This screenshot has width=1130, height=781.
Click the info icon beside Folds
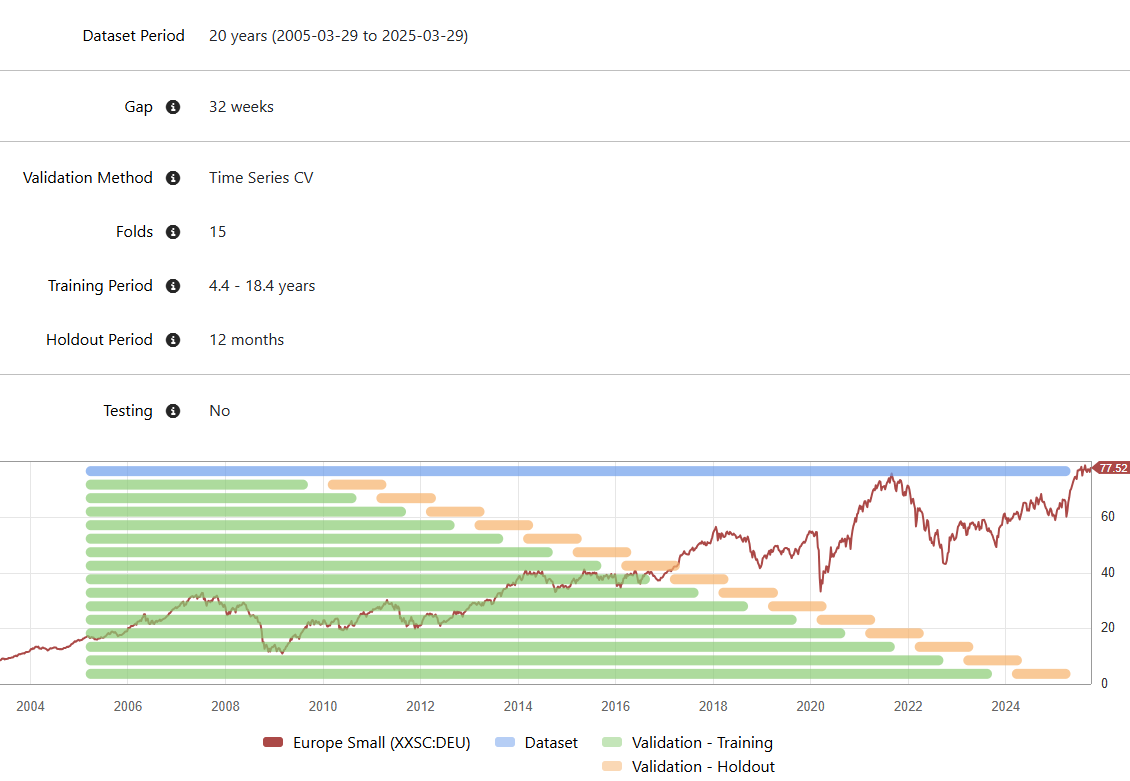point(173,232)
